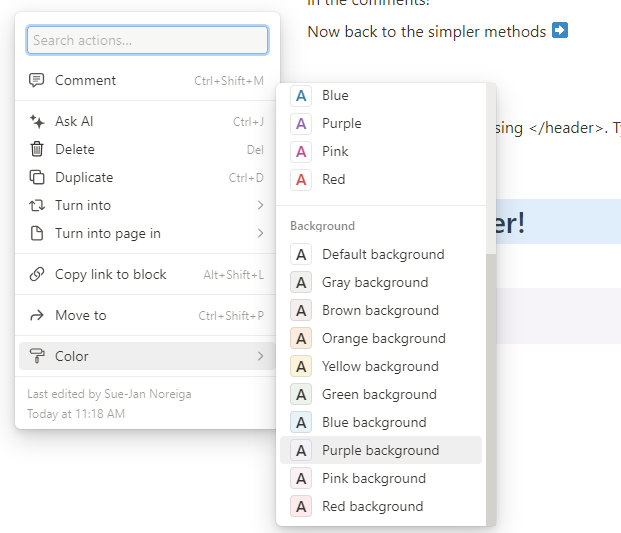Click the Move to arrow icon
This screenshot has width=621, height=533.
click(x=37, y=315)
